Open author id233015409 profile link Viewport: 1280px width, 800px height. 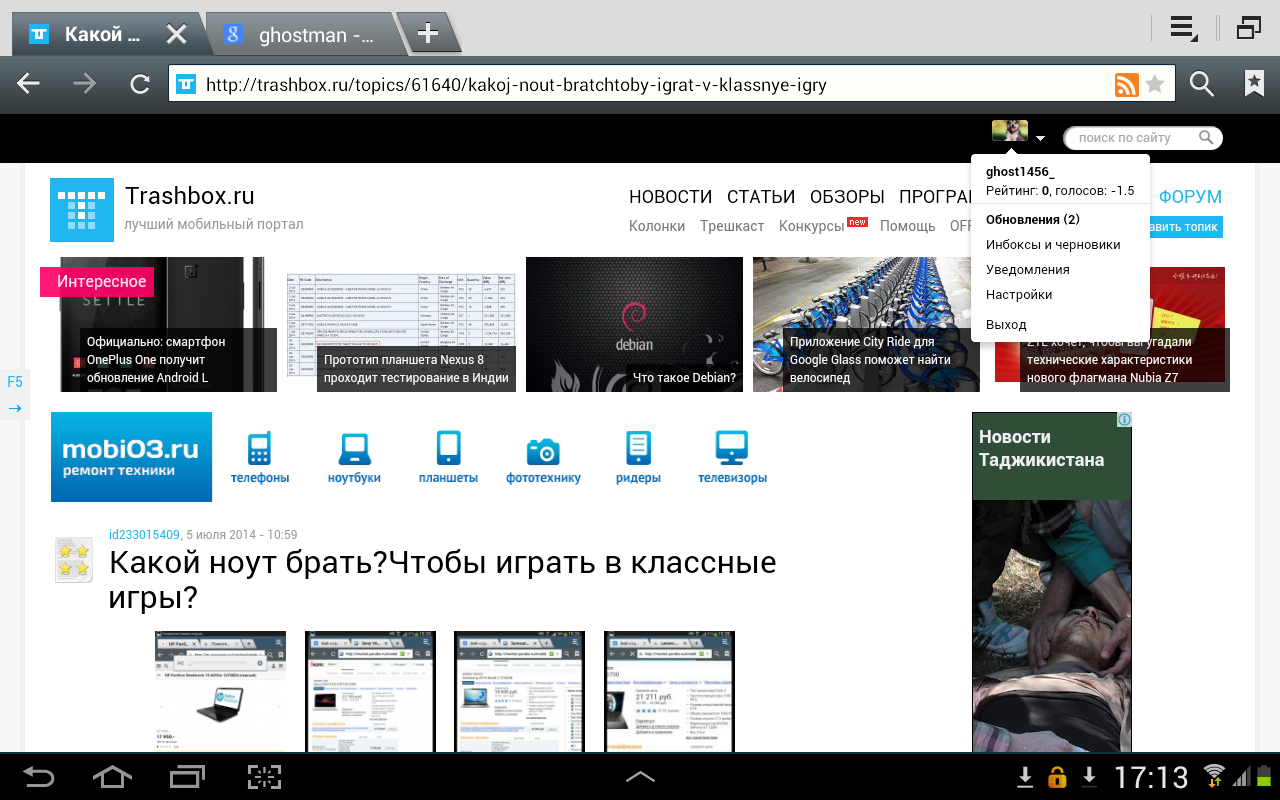click(144, 535)
